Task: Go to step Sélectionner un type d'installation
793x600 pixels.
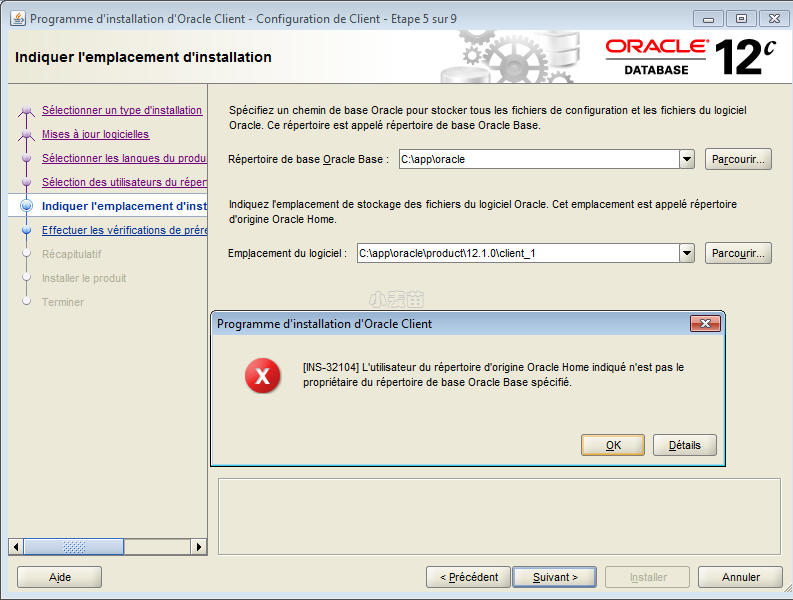Action: pos(122,110)
